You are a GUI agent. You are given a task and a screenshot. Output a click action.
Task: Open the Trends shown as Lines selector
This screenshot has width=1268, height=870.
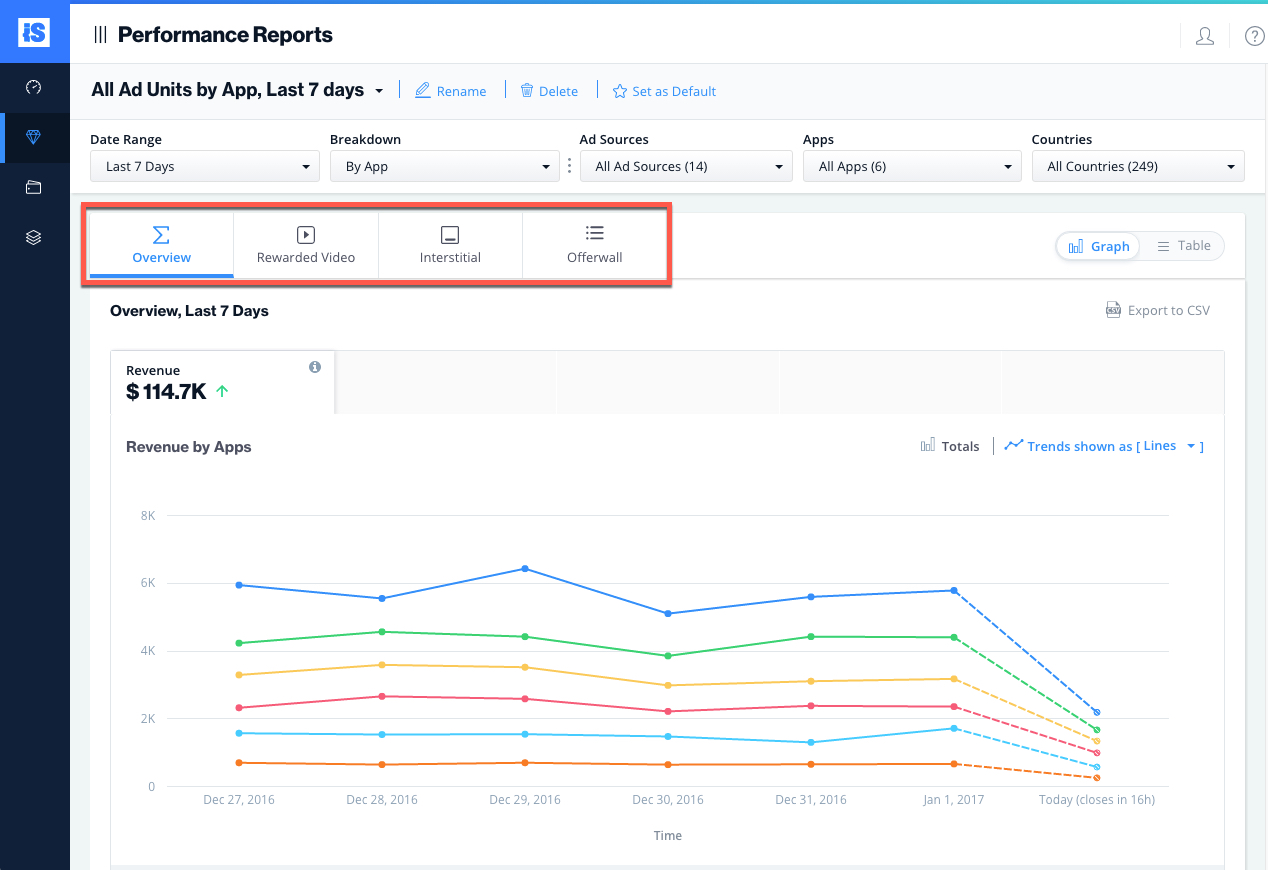click(1103, 446)
